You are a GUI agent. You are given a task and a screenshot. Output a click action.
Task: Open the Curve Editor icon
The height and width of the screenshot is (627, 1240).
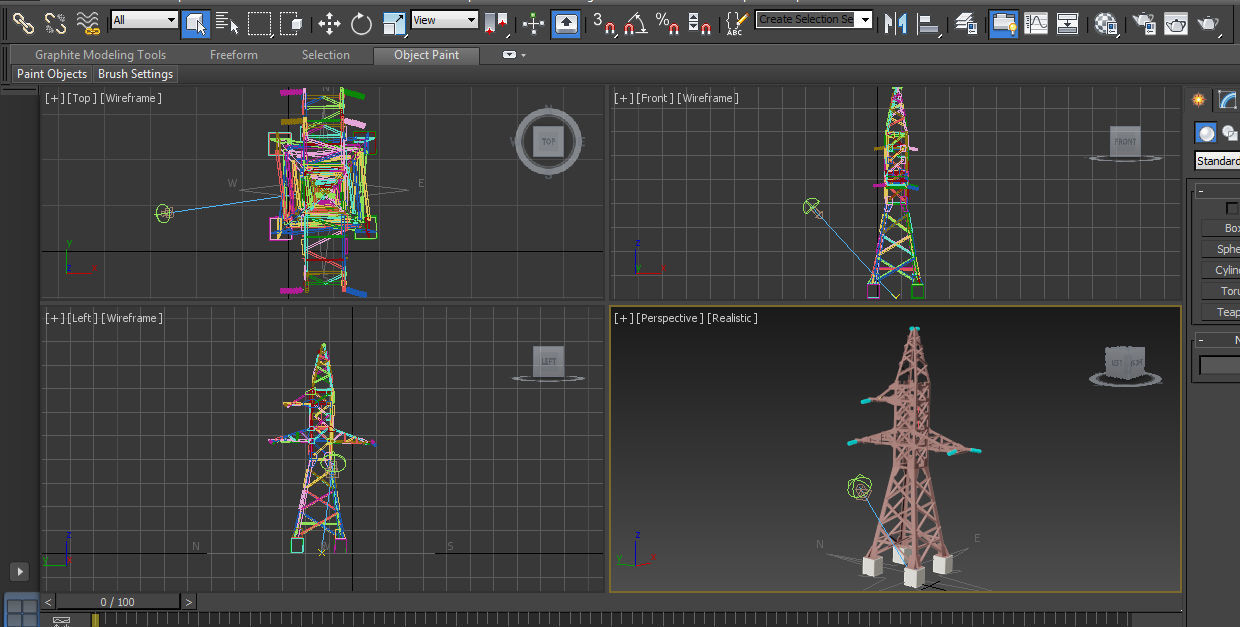pos(1036,22)
